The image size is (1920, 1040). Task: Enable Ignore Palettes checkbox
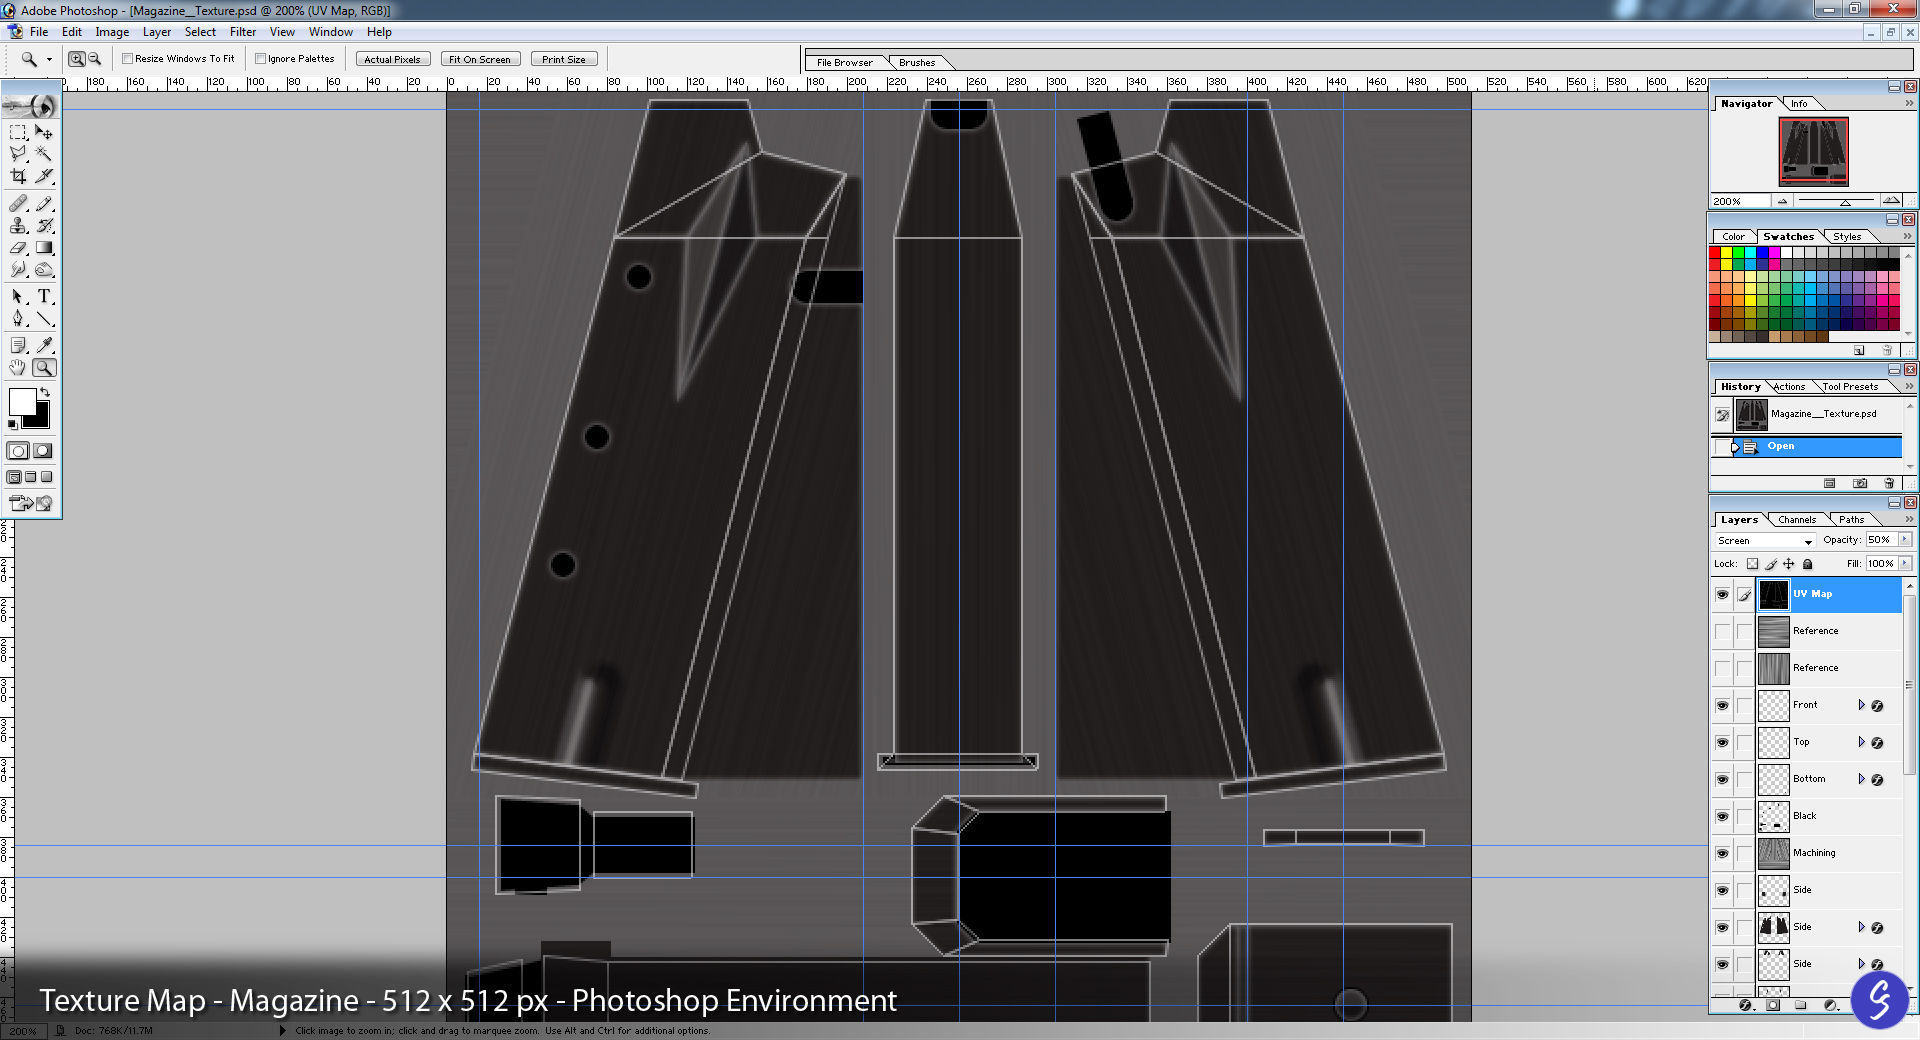pos(260,59)
